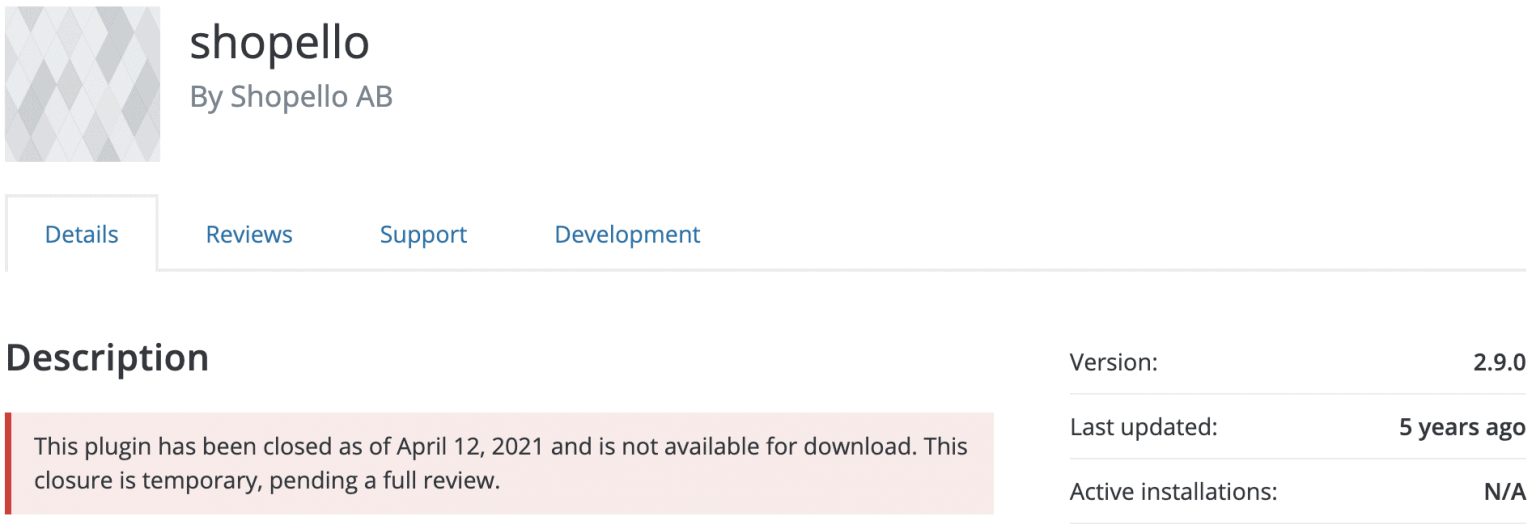Viewport: 1536px width, 529px height.
Task: Select the version number 2.9.0
Action: [x=1499, y=362]
